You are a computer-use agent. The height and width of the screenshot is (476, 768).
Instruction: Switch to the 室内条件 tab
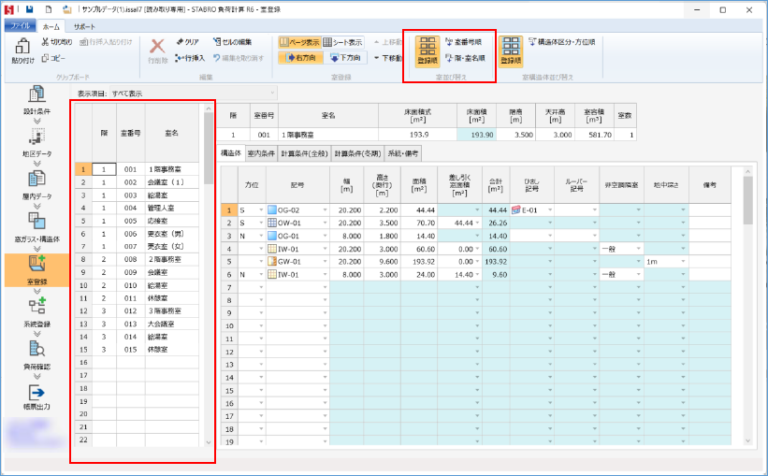pos(271,153)
